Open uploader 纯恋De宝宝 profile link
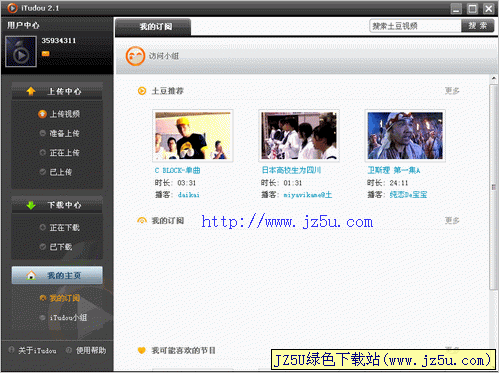499x373 pixels. [408, 195]
